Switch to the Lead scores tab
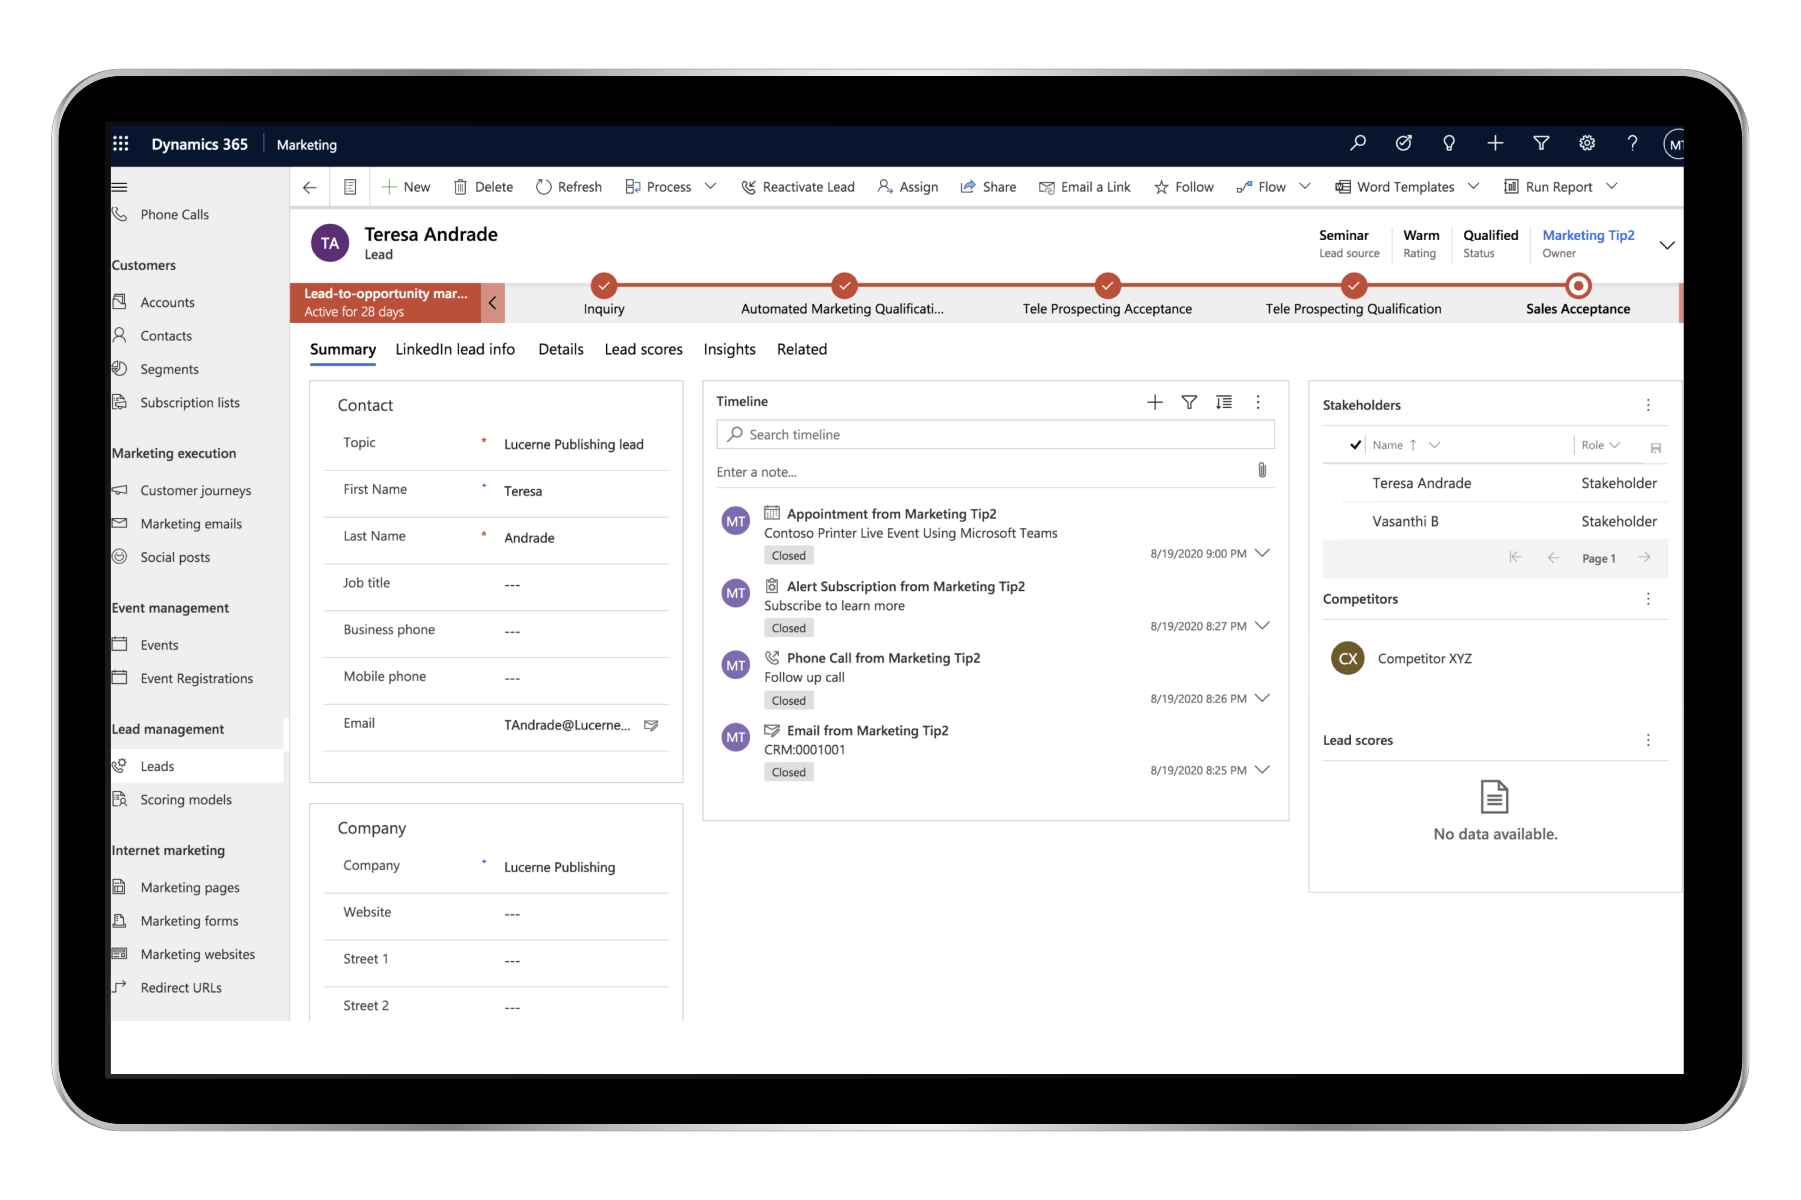1801x1200 pixels. tap(643, 349)
